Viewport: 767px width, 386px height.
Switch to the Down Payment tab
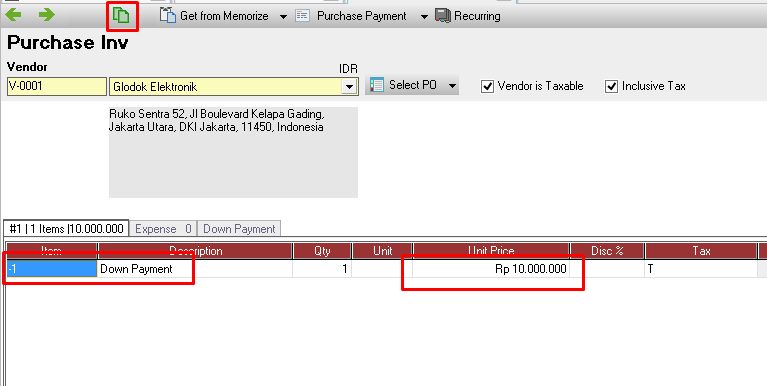tap(239, 229)
